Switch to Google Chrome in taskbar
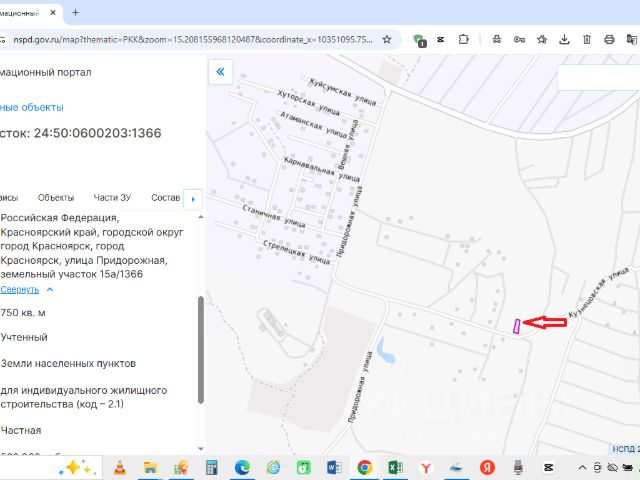This screenshot has width=640, height=480. click(365, 467)
